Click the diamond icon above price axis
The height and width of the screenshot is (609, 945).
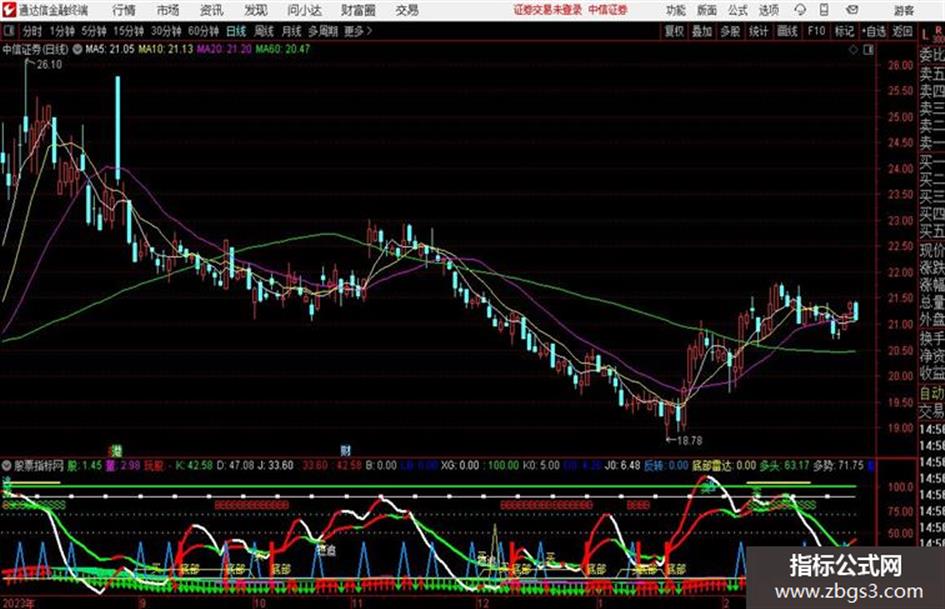coord(853,50)
